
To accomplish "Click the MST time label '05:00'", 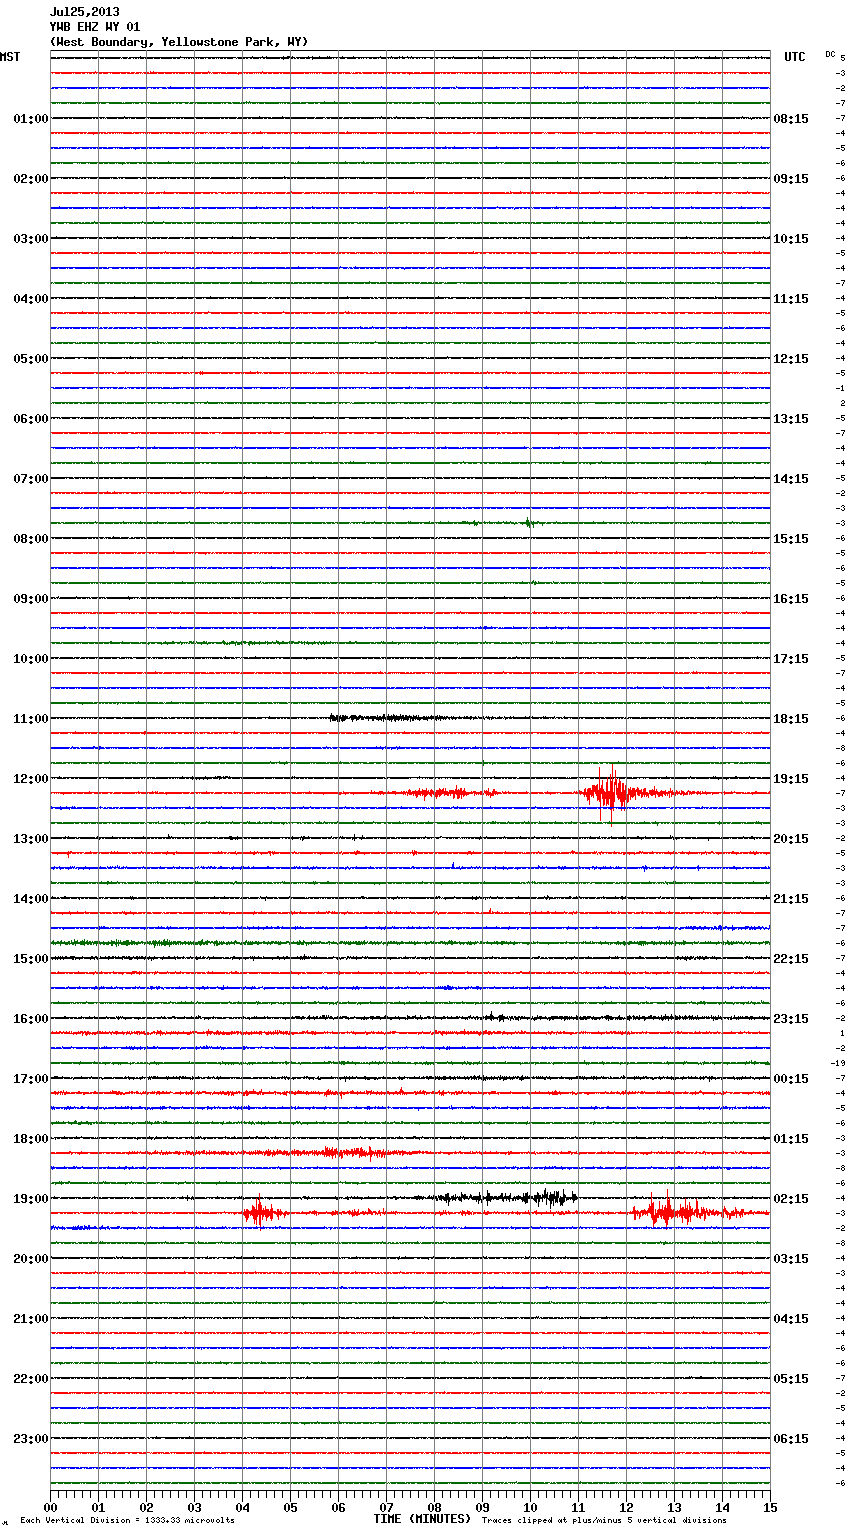I will pos(31,359).
